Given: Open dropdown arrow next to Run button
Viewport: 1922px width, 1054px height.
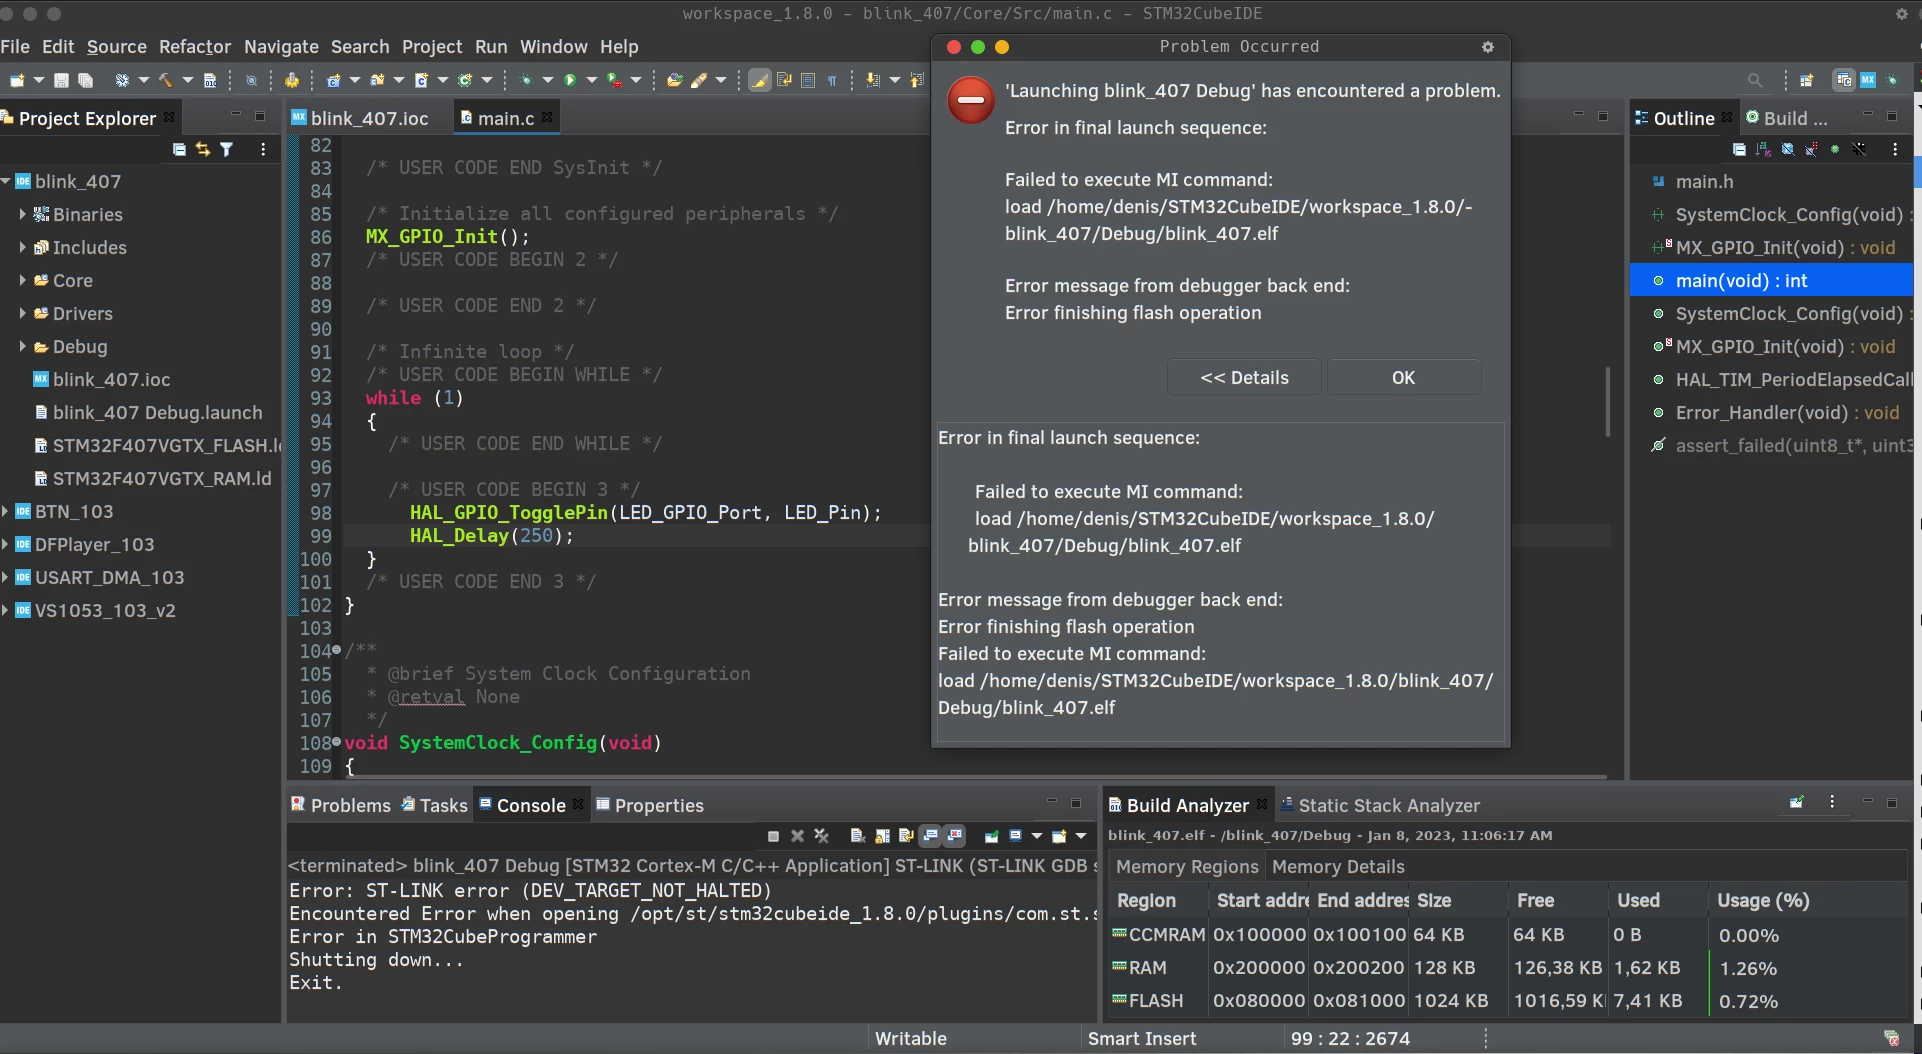Looking at the screenshot, I should (x=592, y=80).
